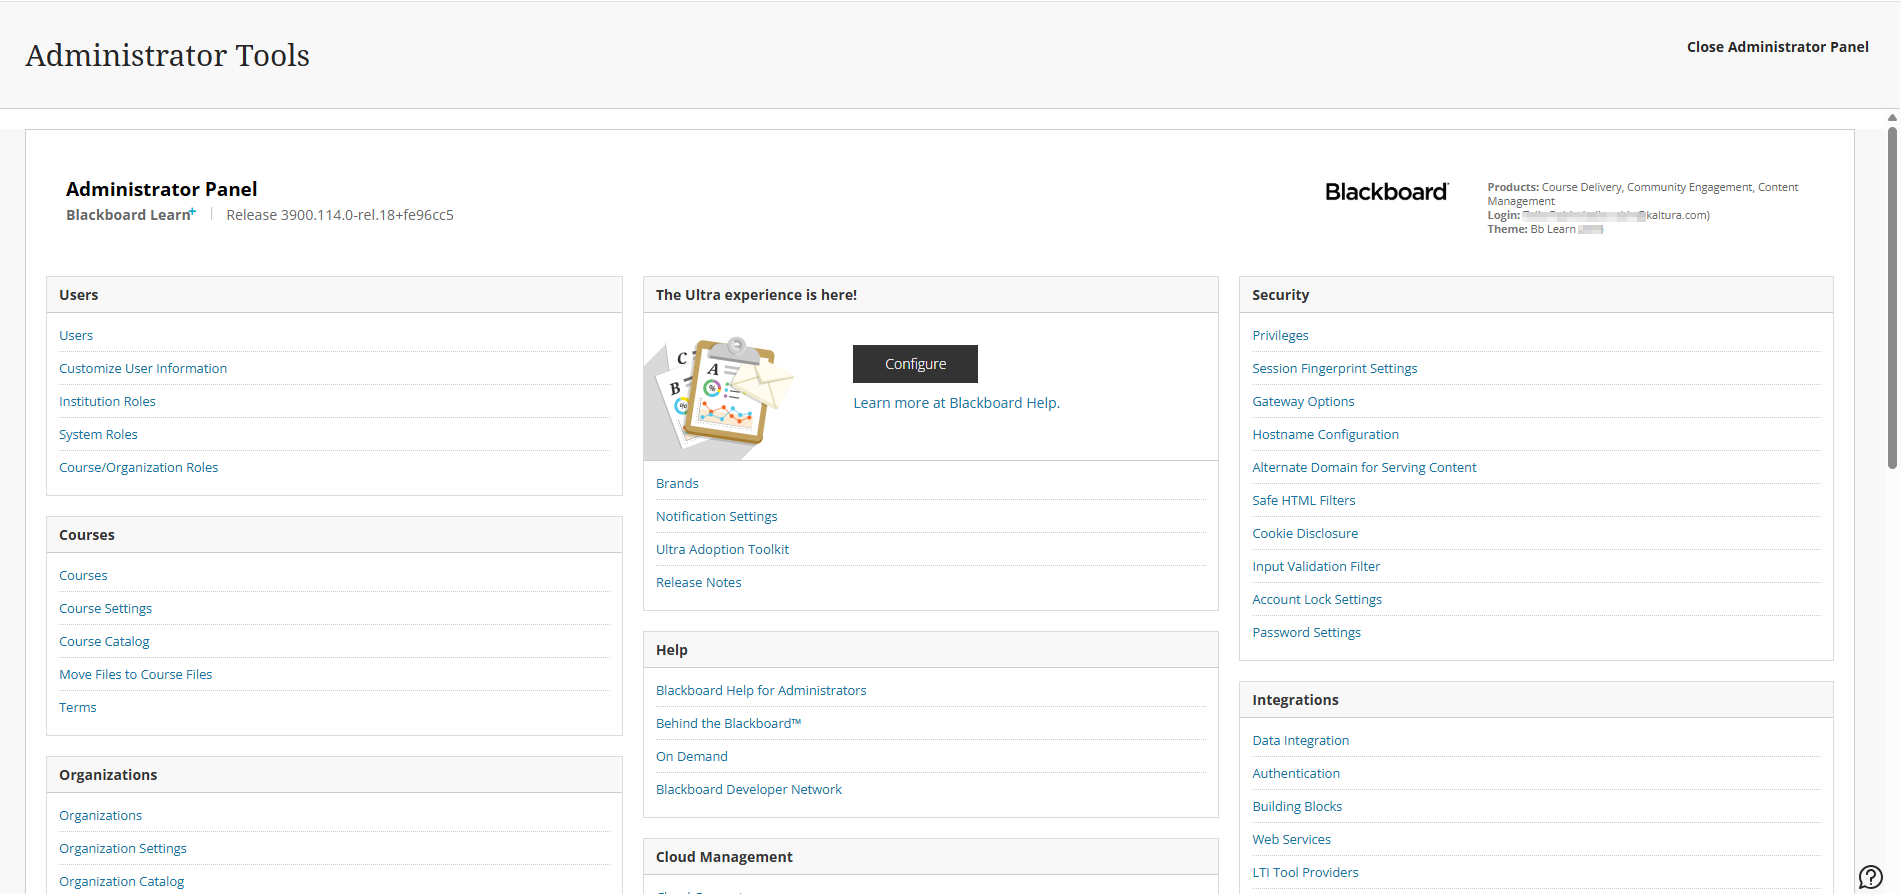Open the Users link under Users panel
1901x894 pixels.
point(76,336)
